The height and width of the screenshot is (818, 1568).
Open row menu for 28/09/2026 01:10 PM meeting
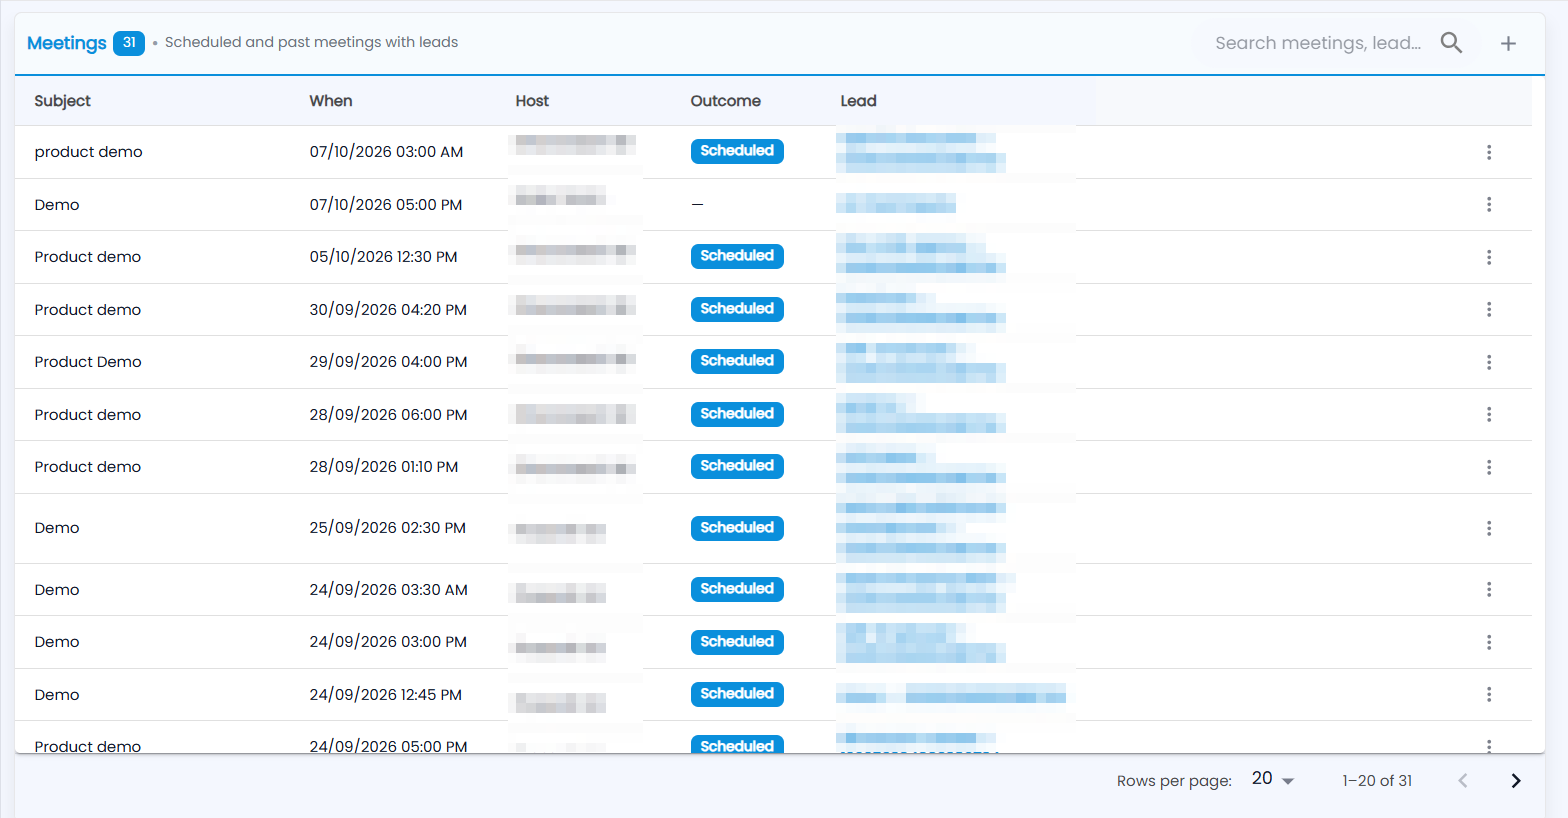(1489, 467)
